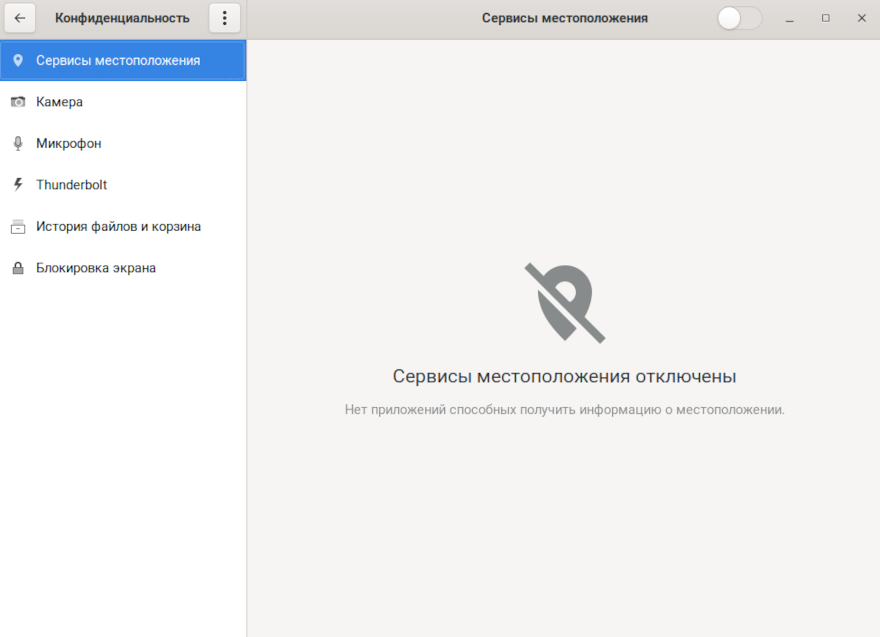The height and width of the screenshot is (637, 880).
Task: Maximize the settings window
Action: pos(825,18)
